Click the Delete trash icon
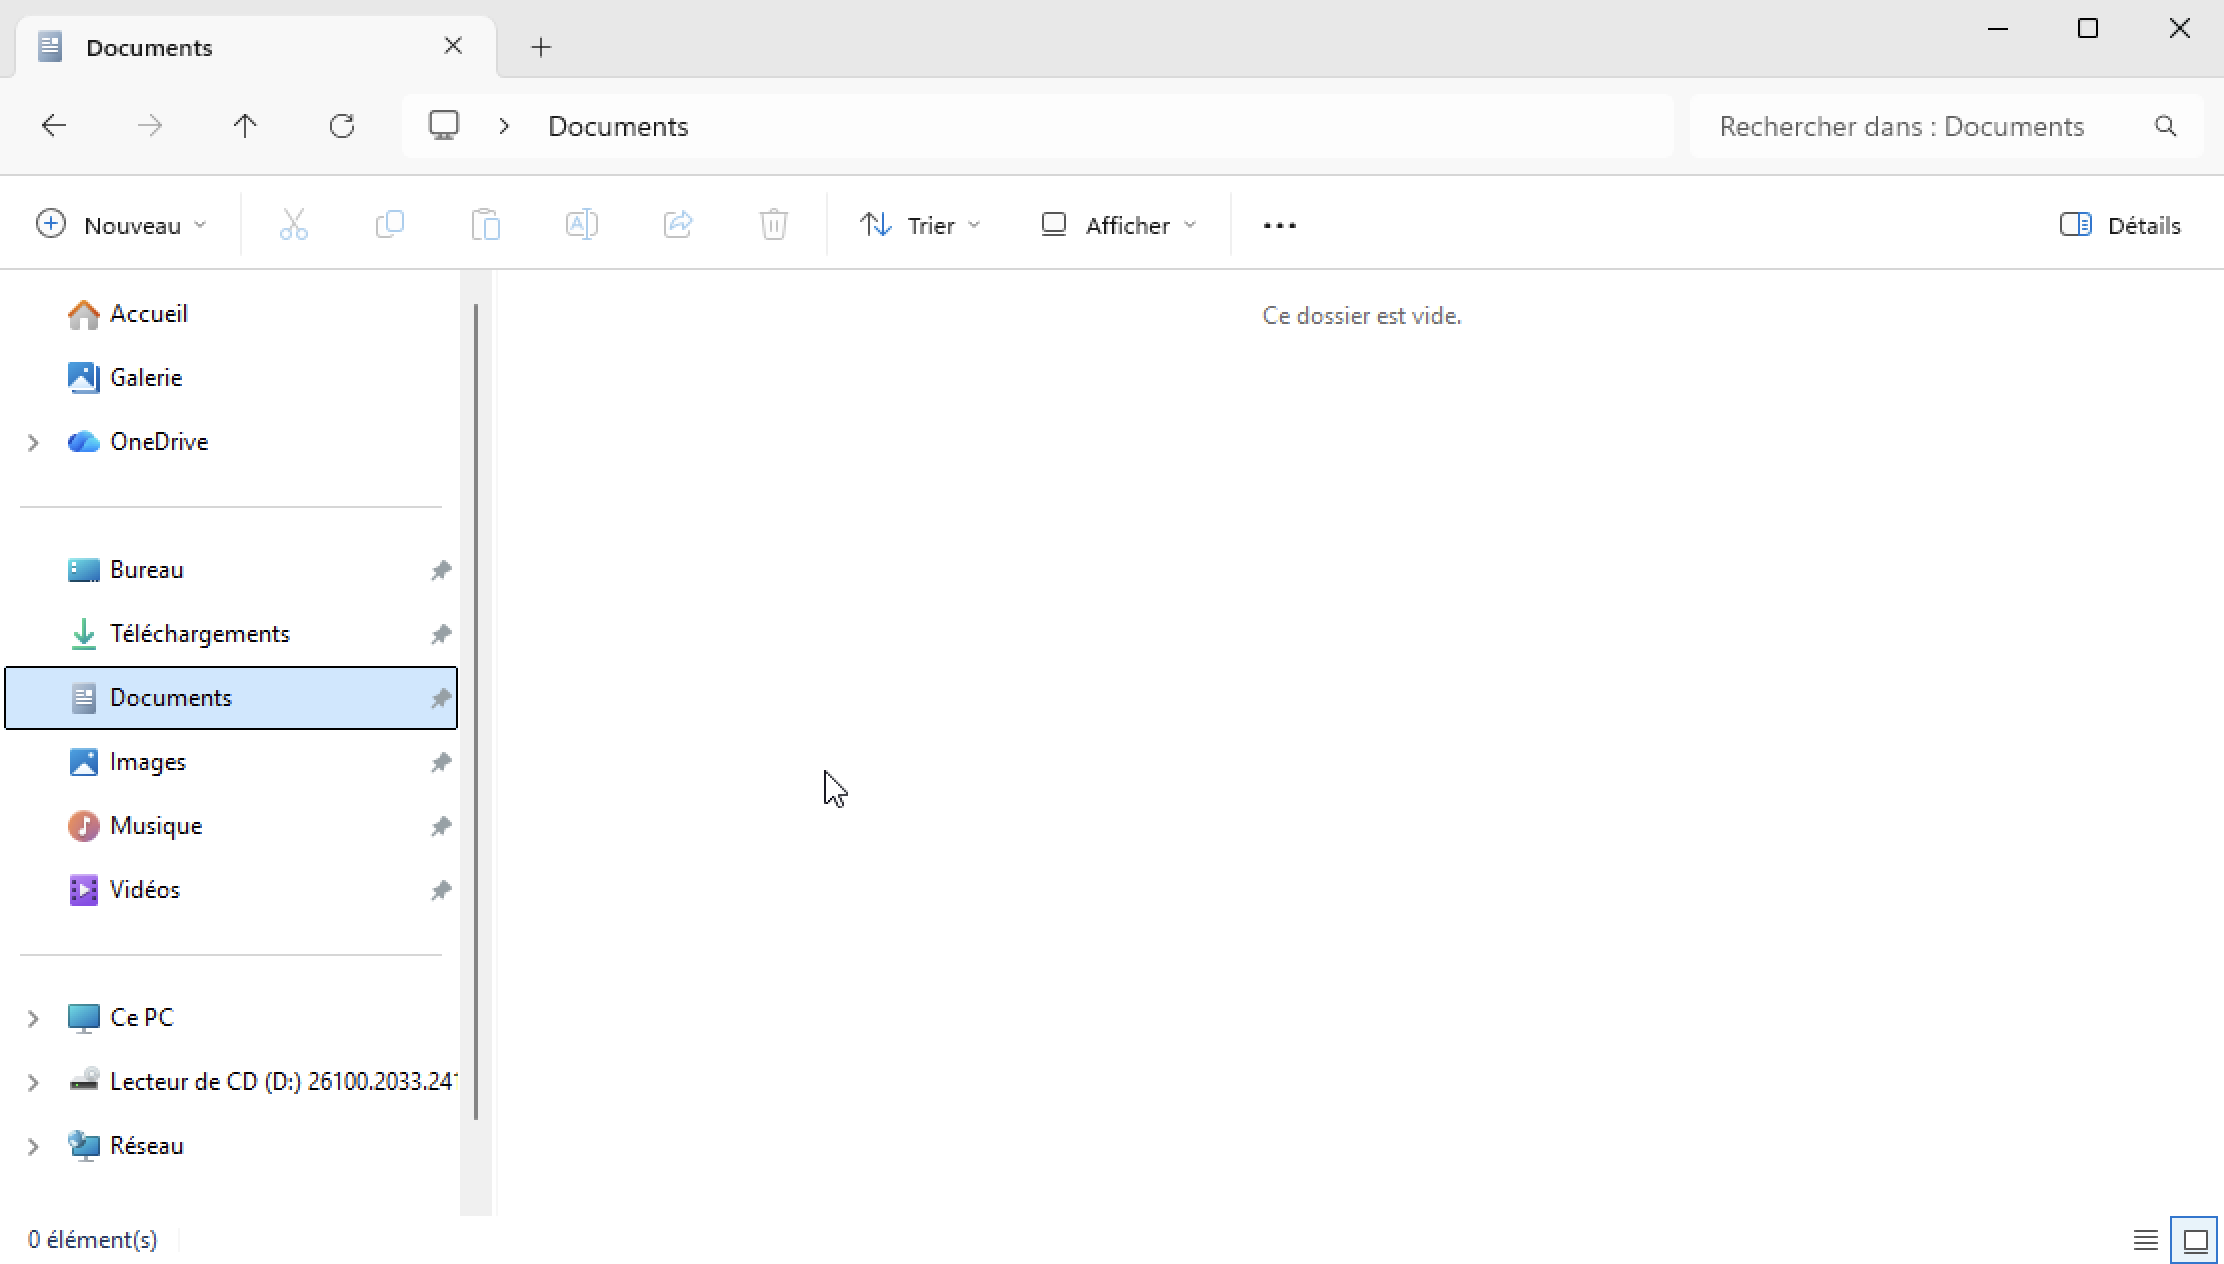The image size is (2224, 1264). (773, 224)
